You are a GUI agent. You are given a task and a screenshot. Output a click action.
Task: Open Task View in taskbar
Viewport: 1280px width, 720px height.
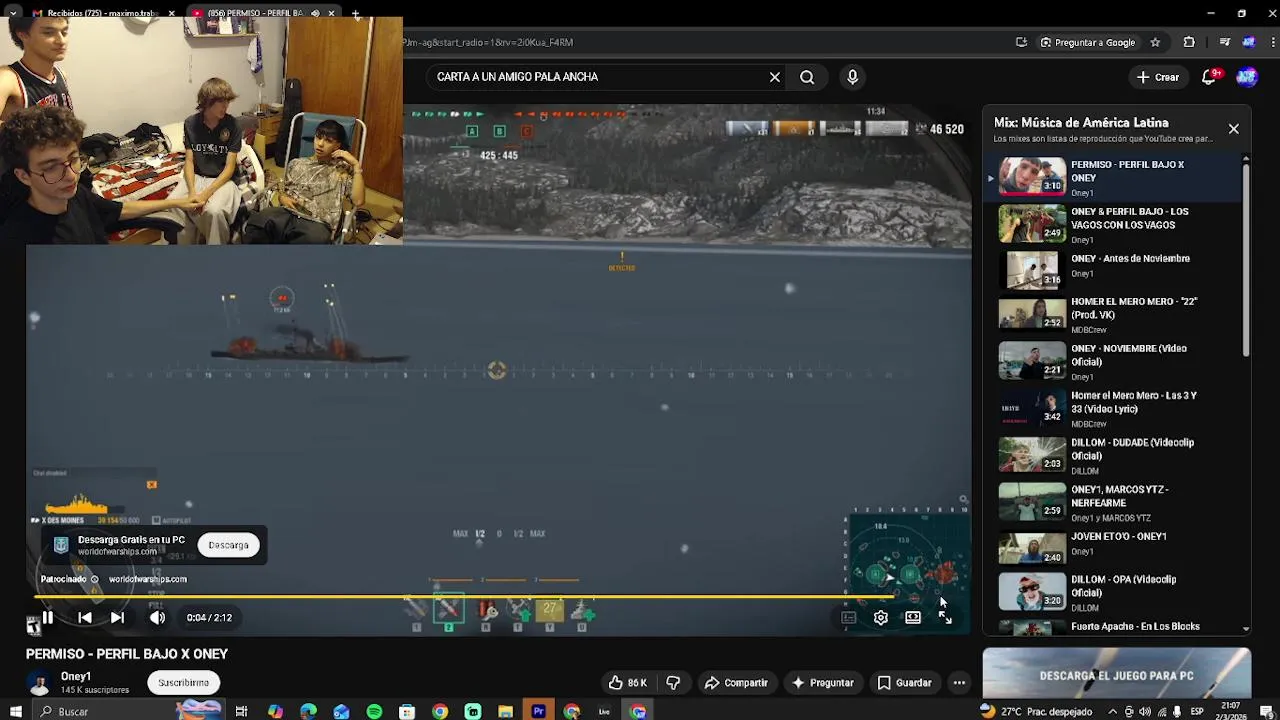point(241,711)
